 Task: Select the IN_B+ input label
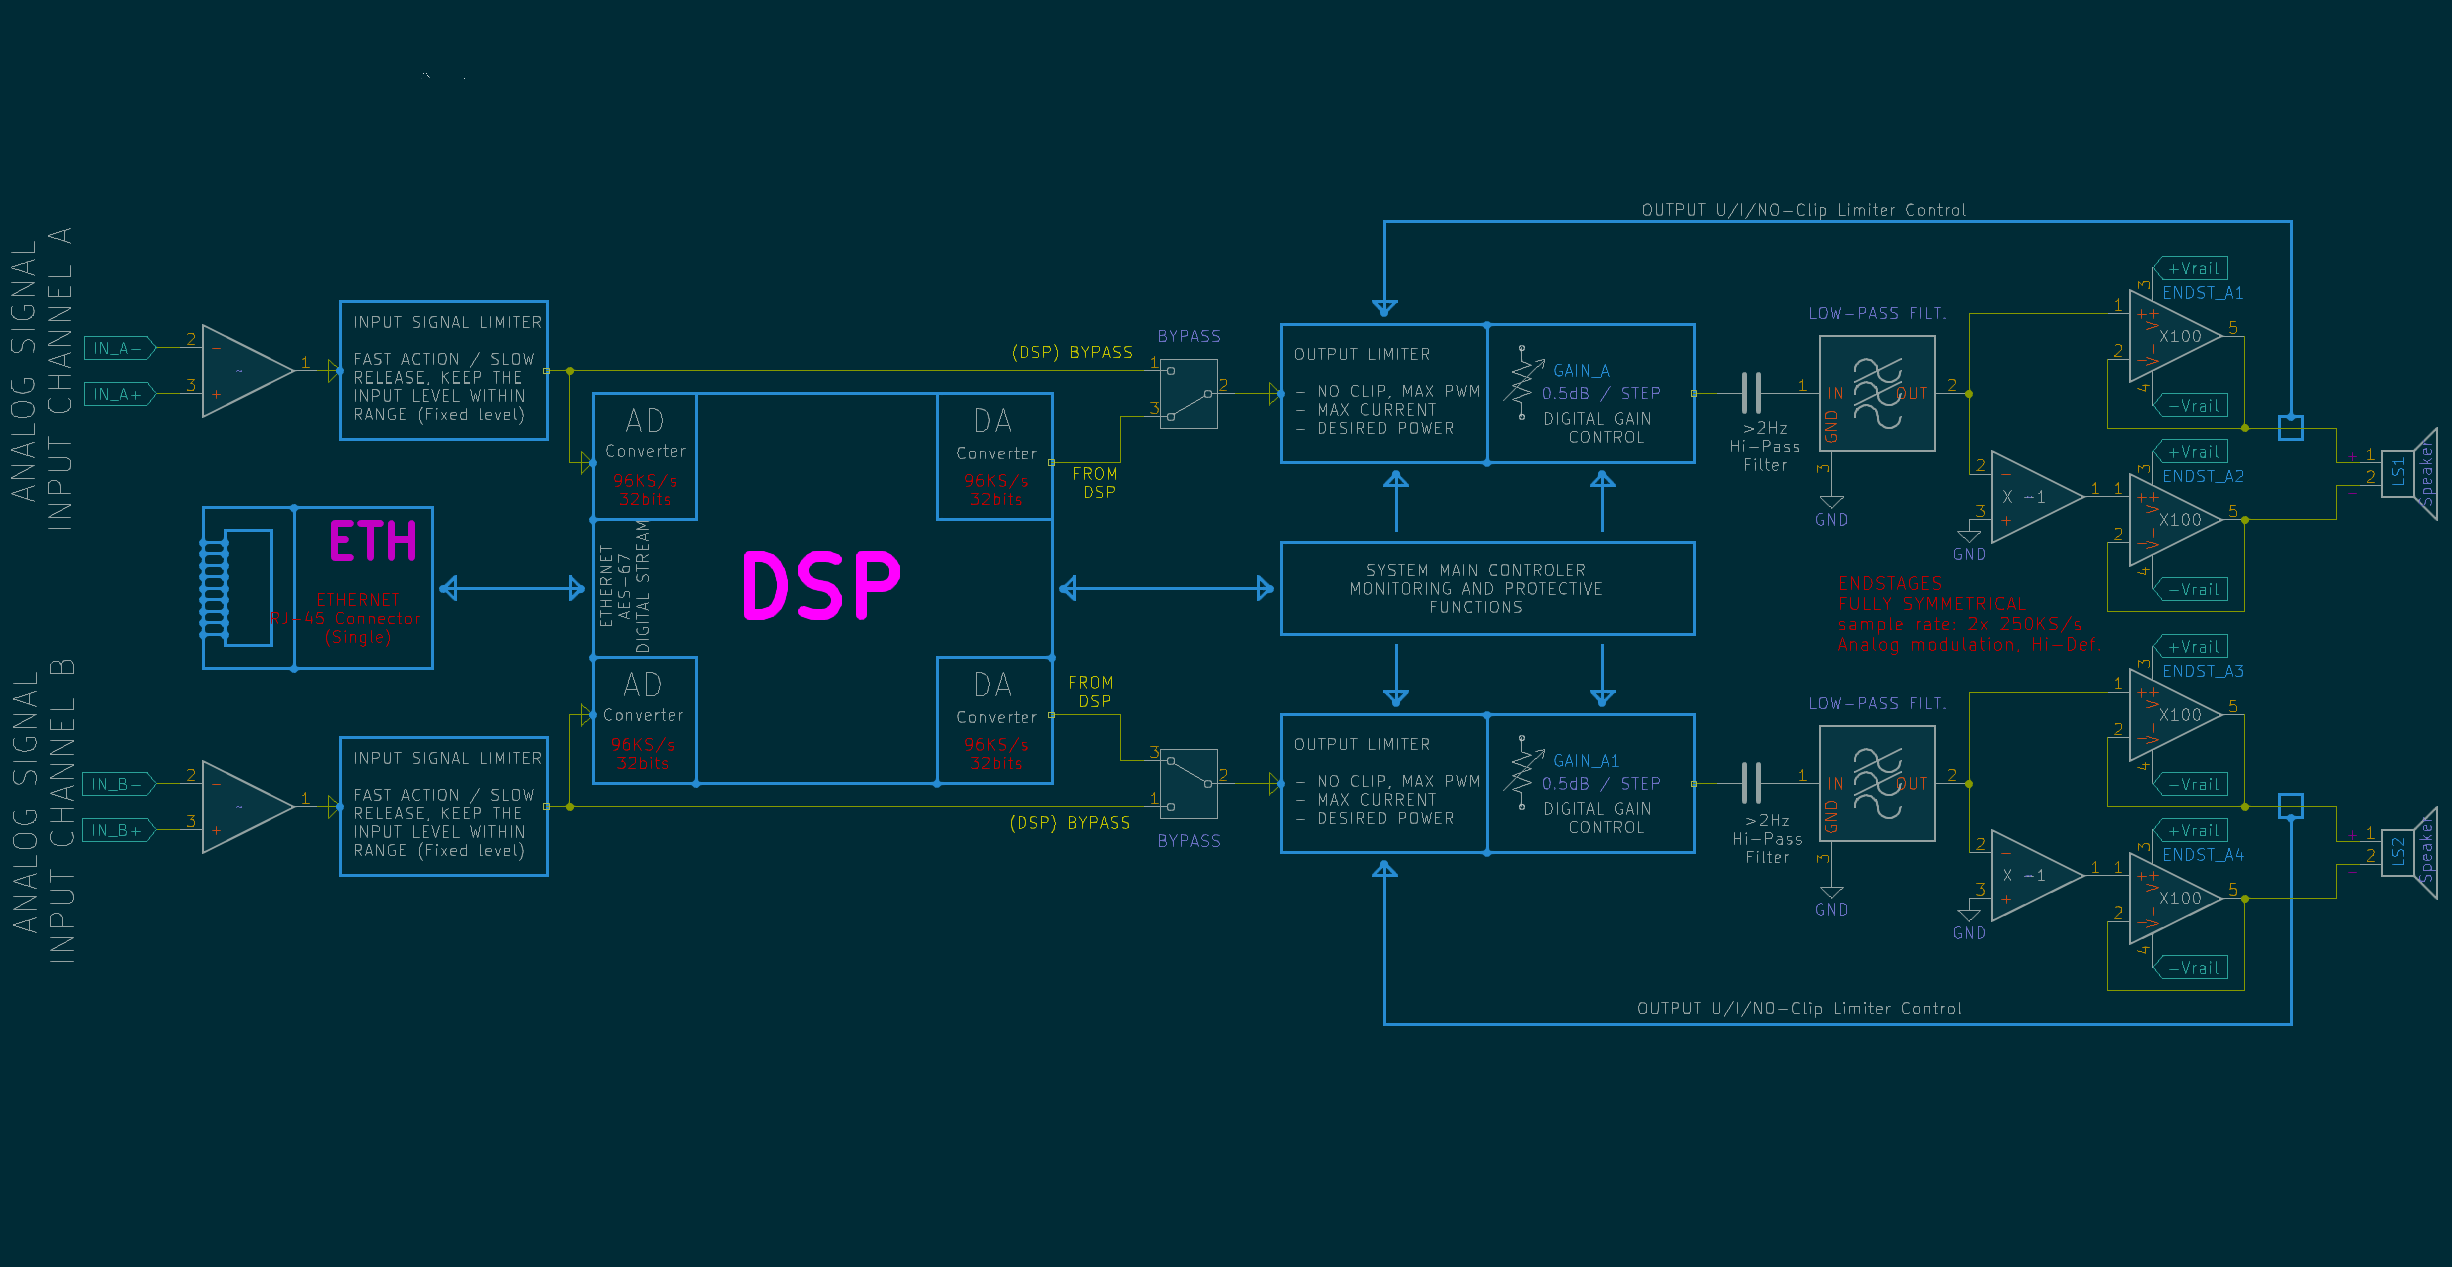point(120,830)
